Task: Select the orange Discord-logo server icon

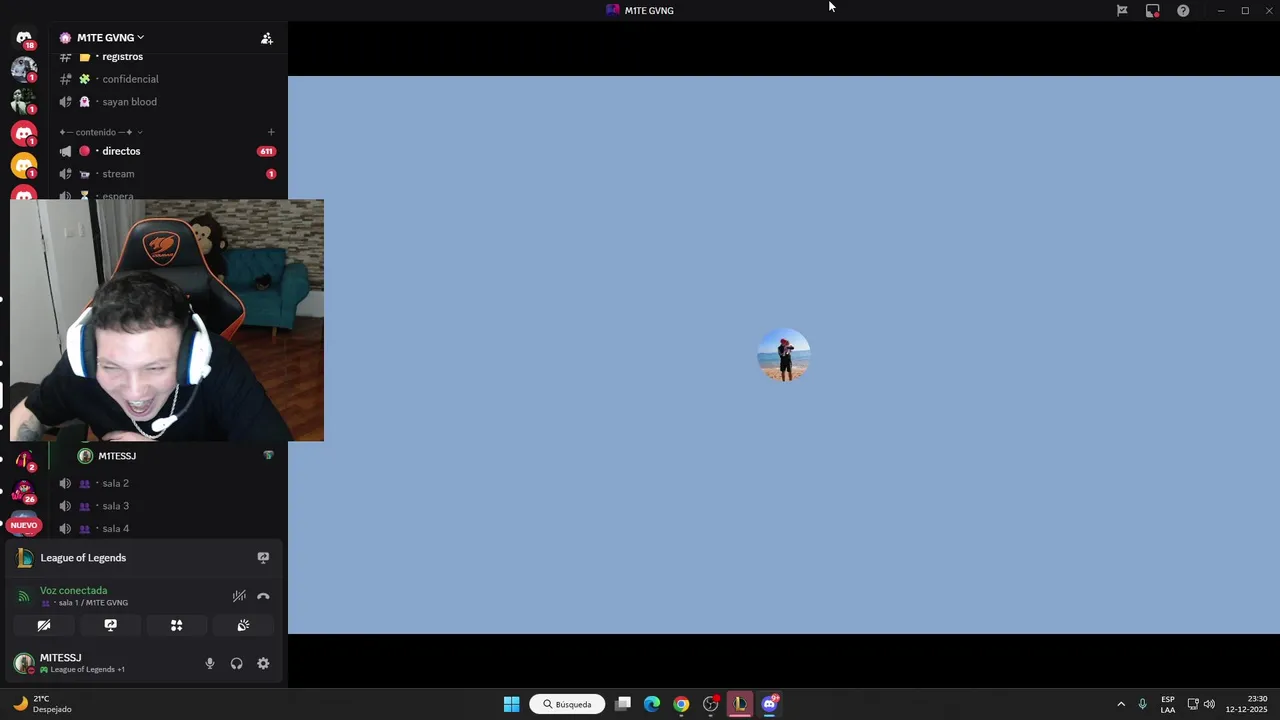Action: click(x=24, y=165)
